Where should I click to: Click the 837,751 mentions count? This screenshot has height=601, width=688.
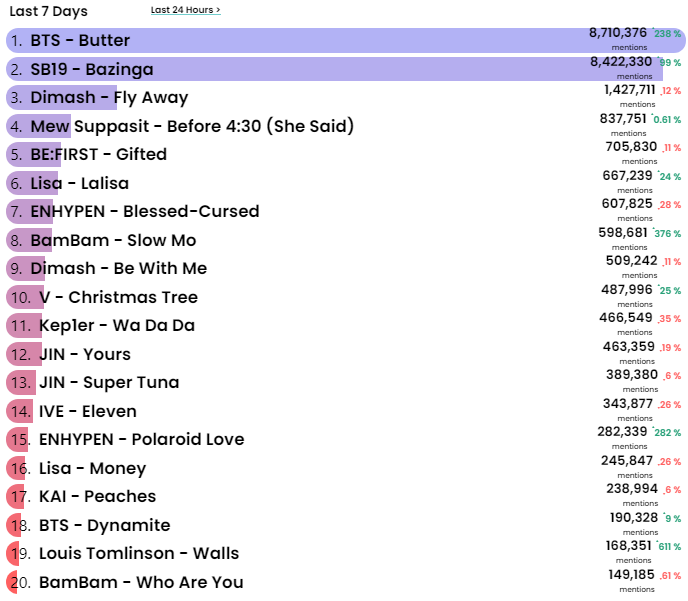coord(623,118)
